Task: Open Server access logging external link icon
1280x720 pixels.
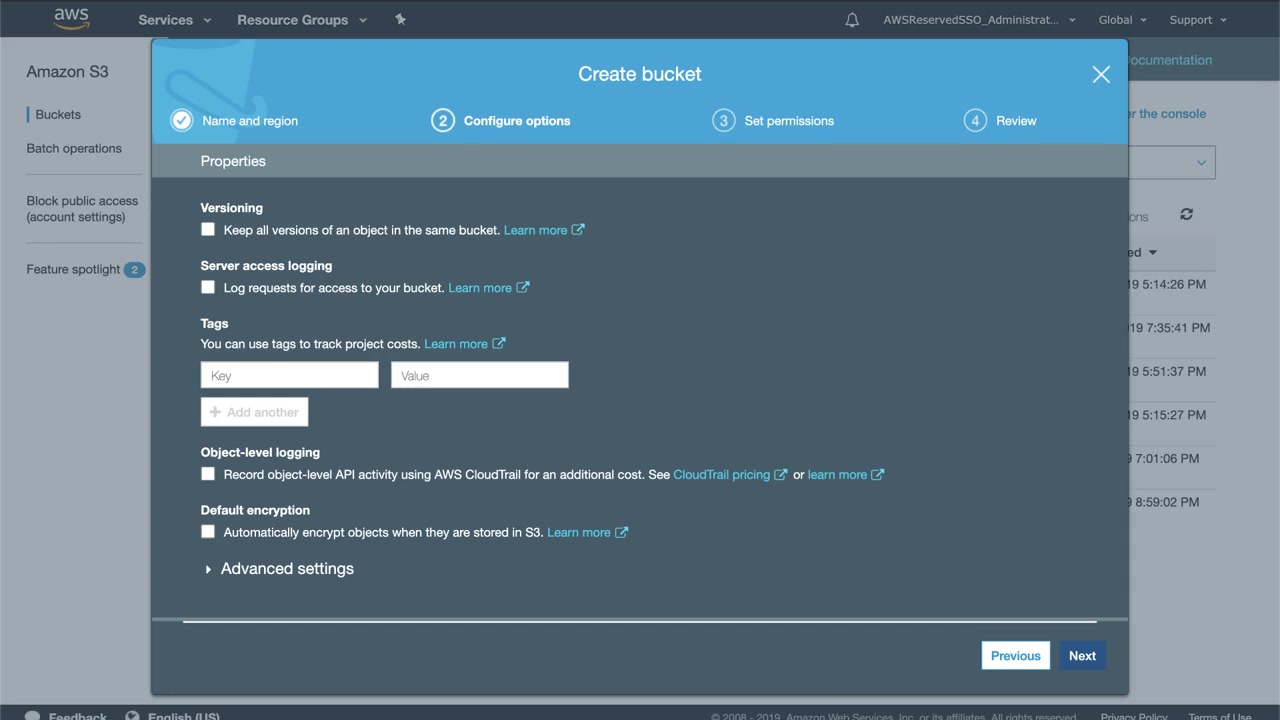Action: click(523, 287)
